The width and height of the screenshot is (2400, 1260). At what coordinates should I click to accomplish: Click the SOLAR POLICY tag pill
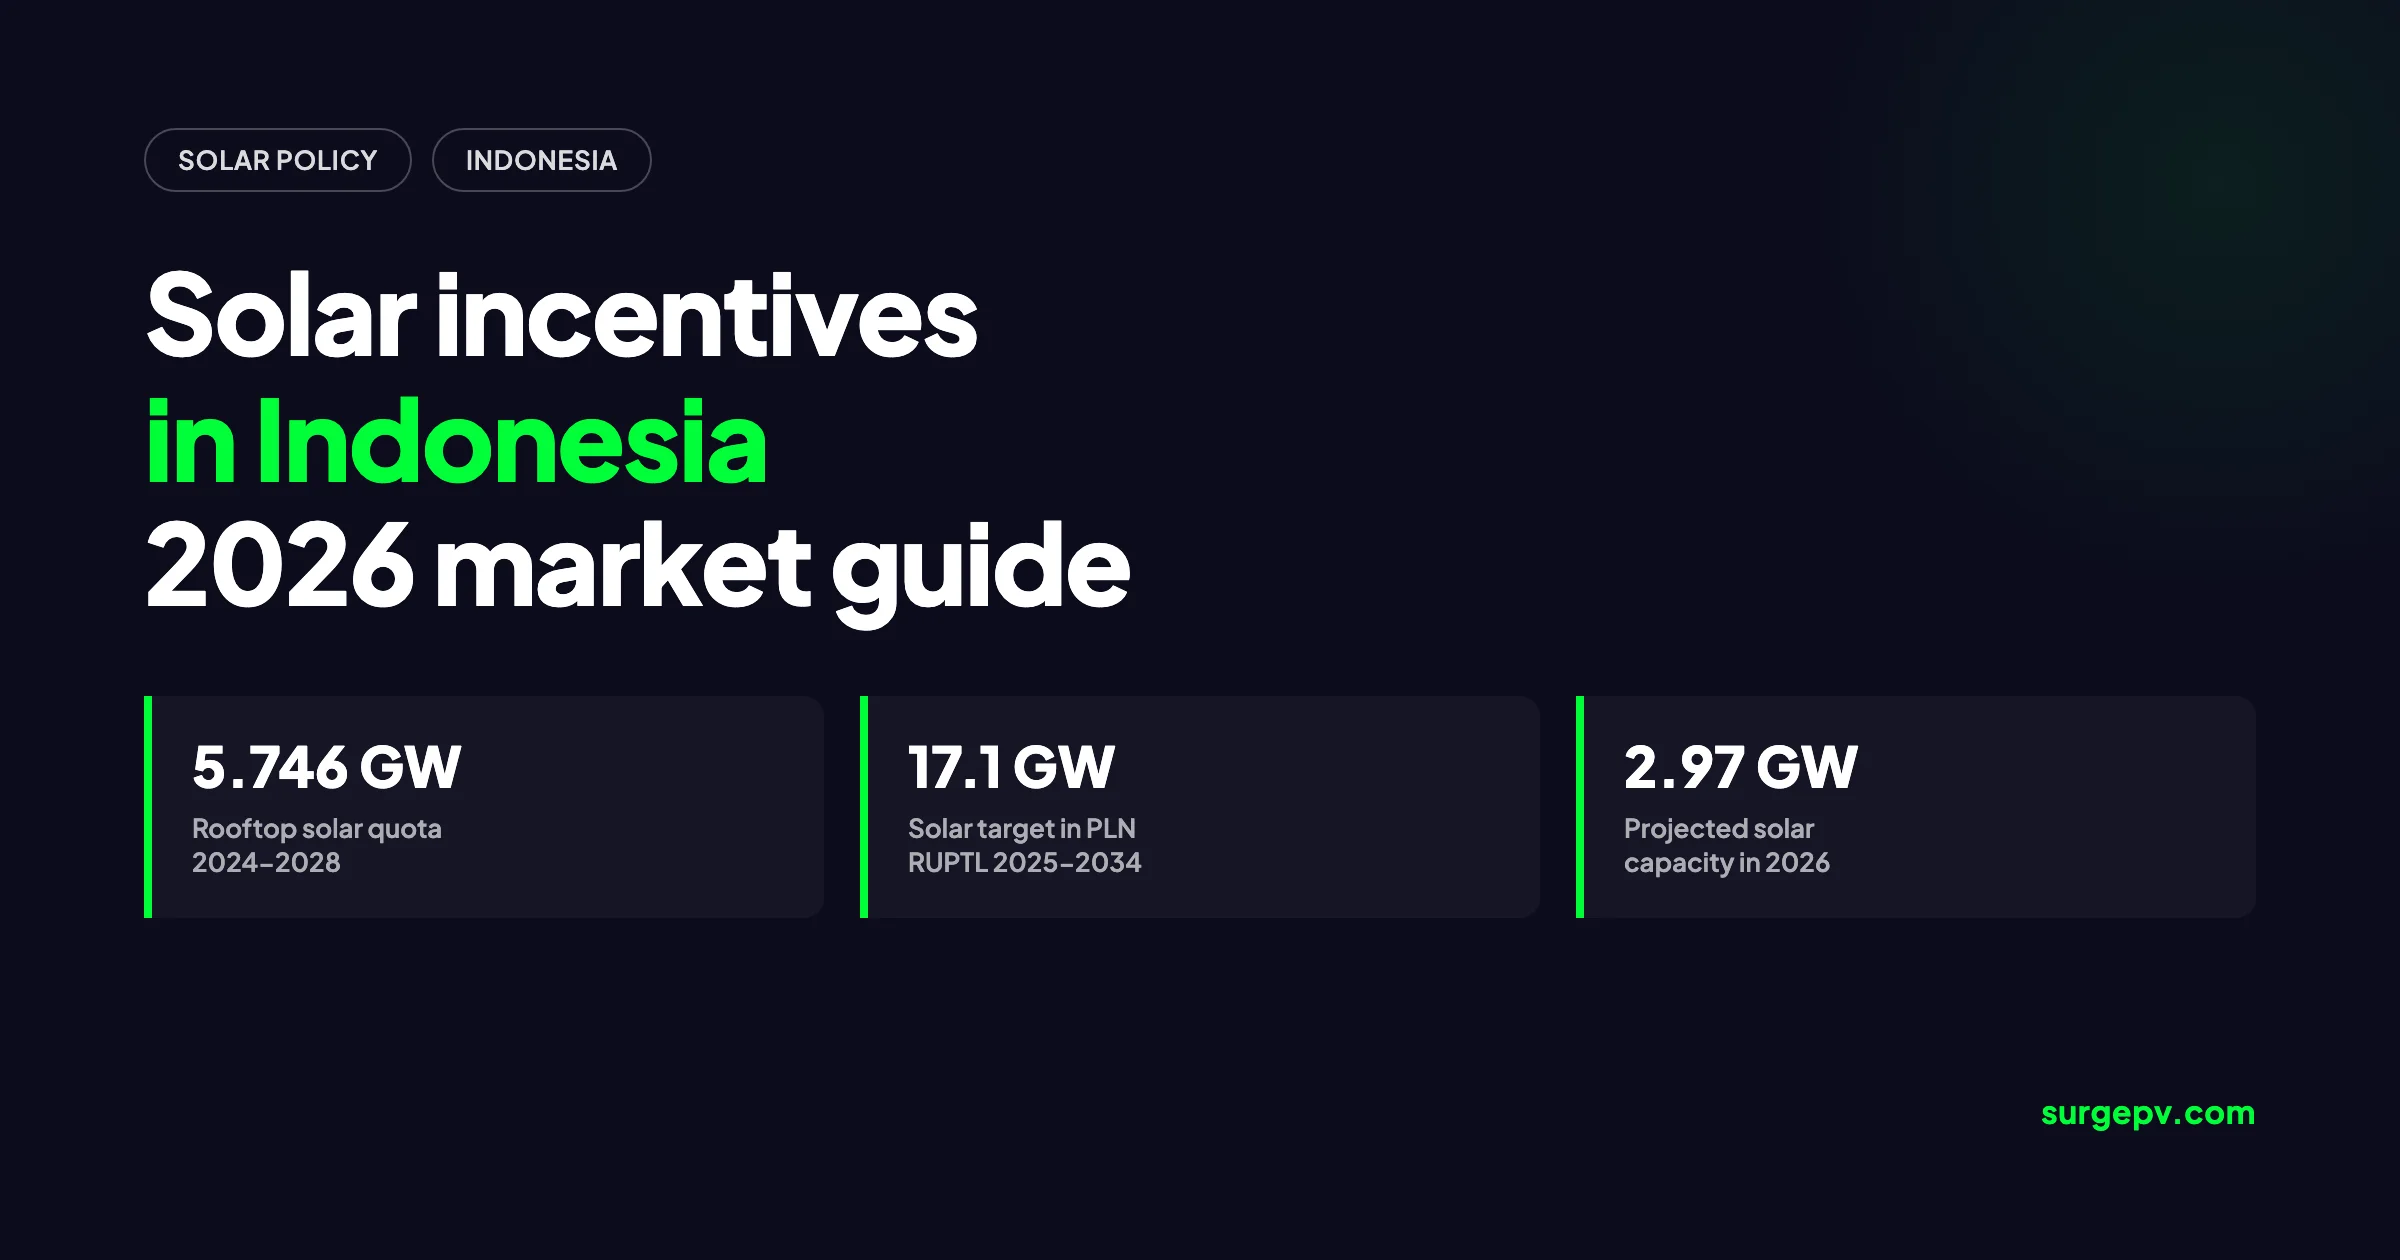click(x=278, y=160)
